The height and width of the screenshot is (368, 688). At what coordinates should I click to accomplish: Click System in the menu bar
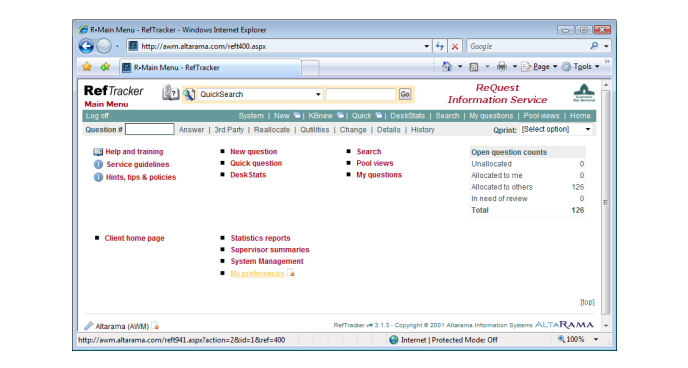(x=251, y=116)
